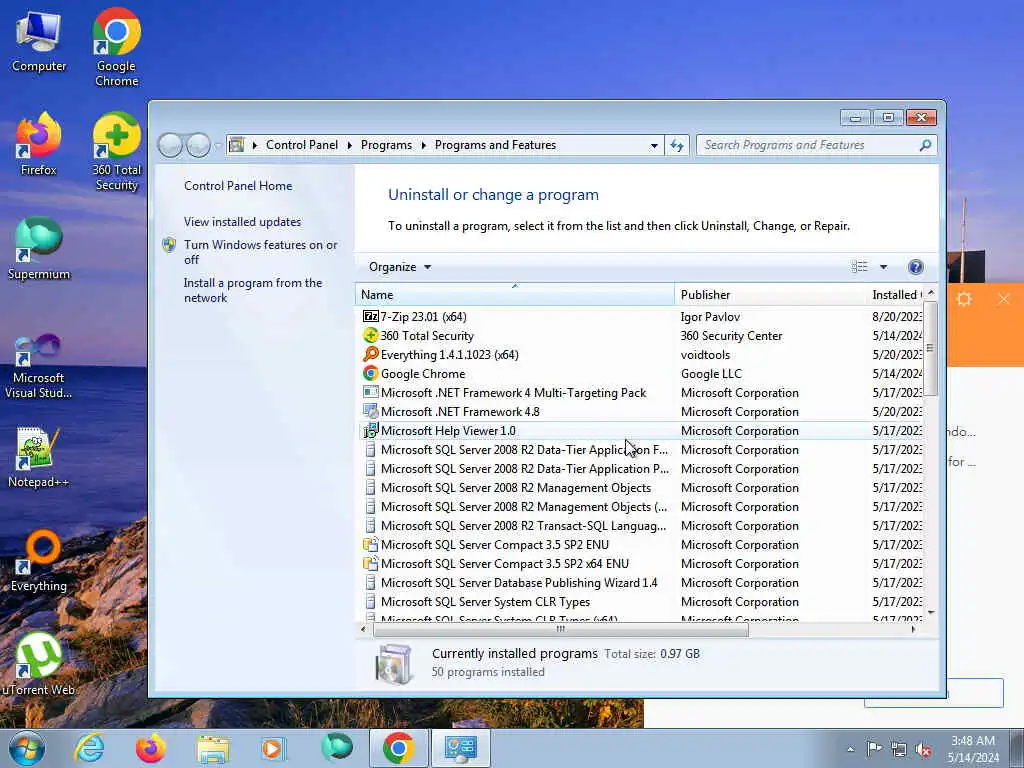
Task: Click the gear icon in the orange window
Action: [964, 299]
